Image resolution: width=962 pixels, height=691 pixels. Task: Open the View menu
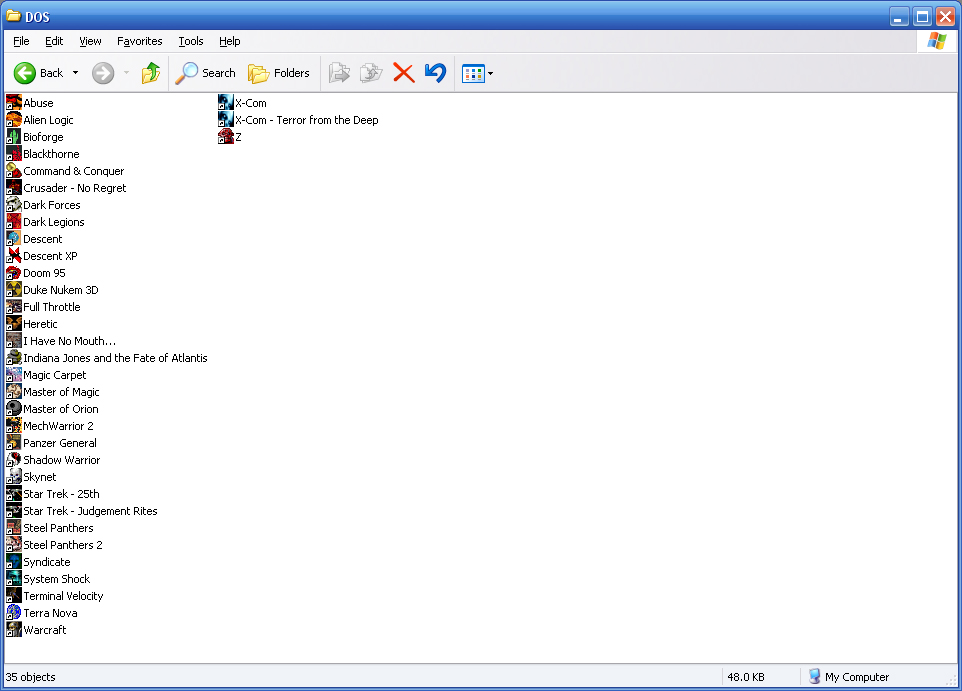click(x=90, y=41)
